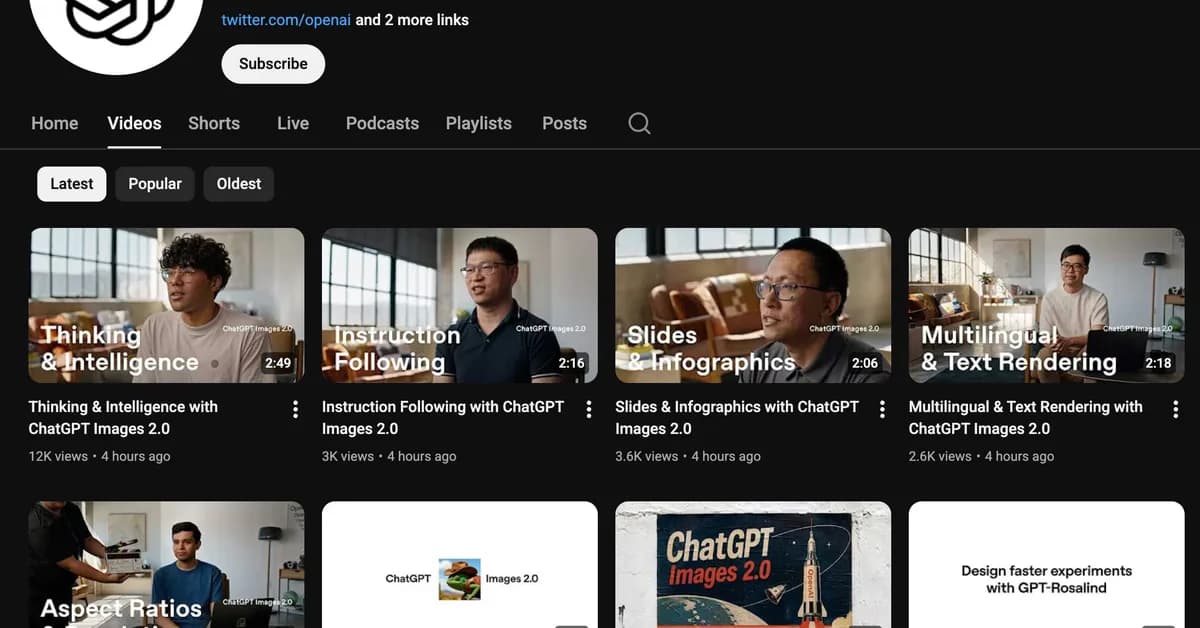Subscribe to the OpenAI channel
The image size is (1200, 628).
273,64
